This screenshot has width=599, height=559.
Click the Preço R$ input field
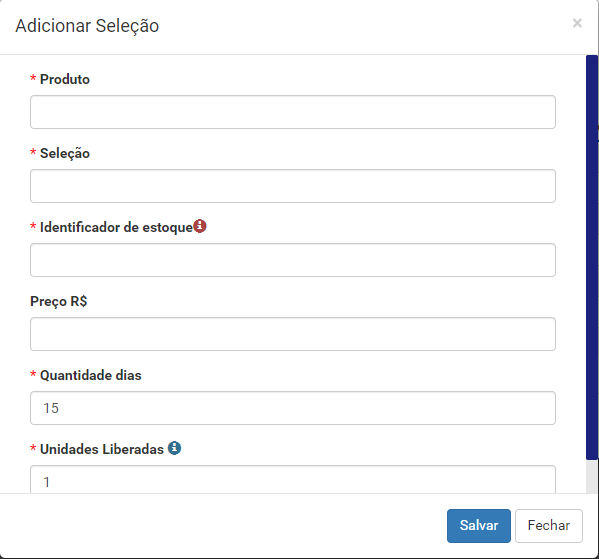coord(293,334)
